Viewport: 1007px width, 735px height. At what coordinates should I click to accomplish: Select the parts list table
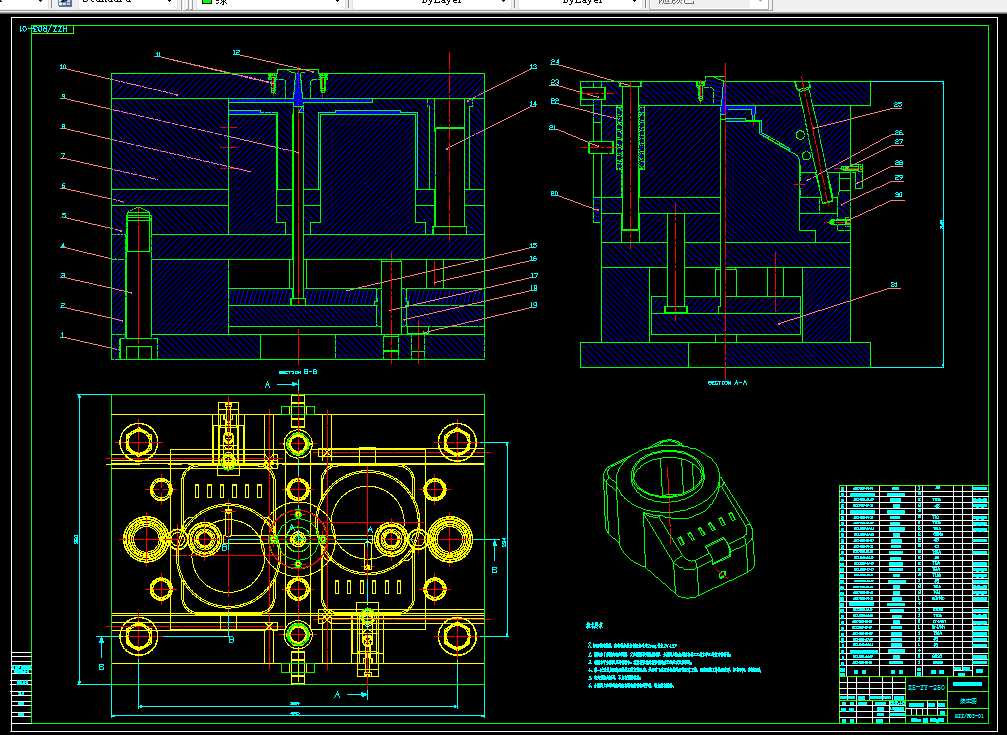tap(912, 578)
